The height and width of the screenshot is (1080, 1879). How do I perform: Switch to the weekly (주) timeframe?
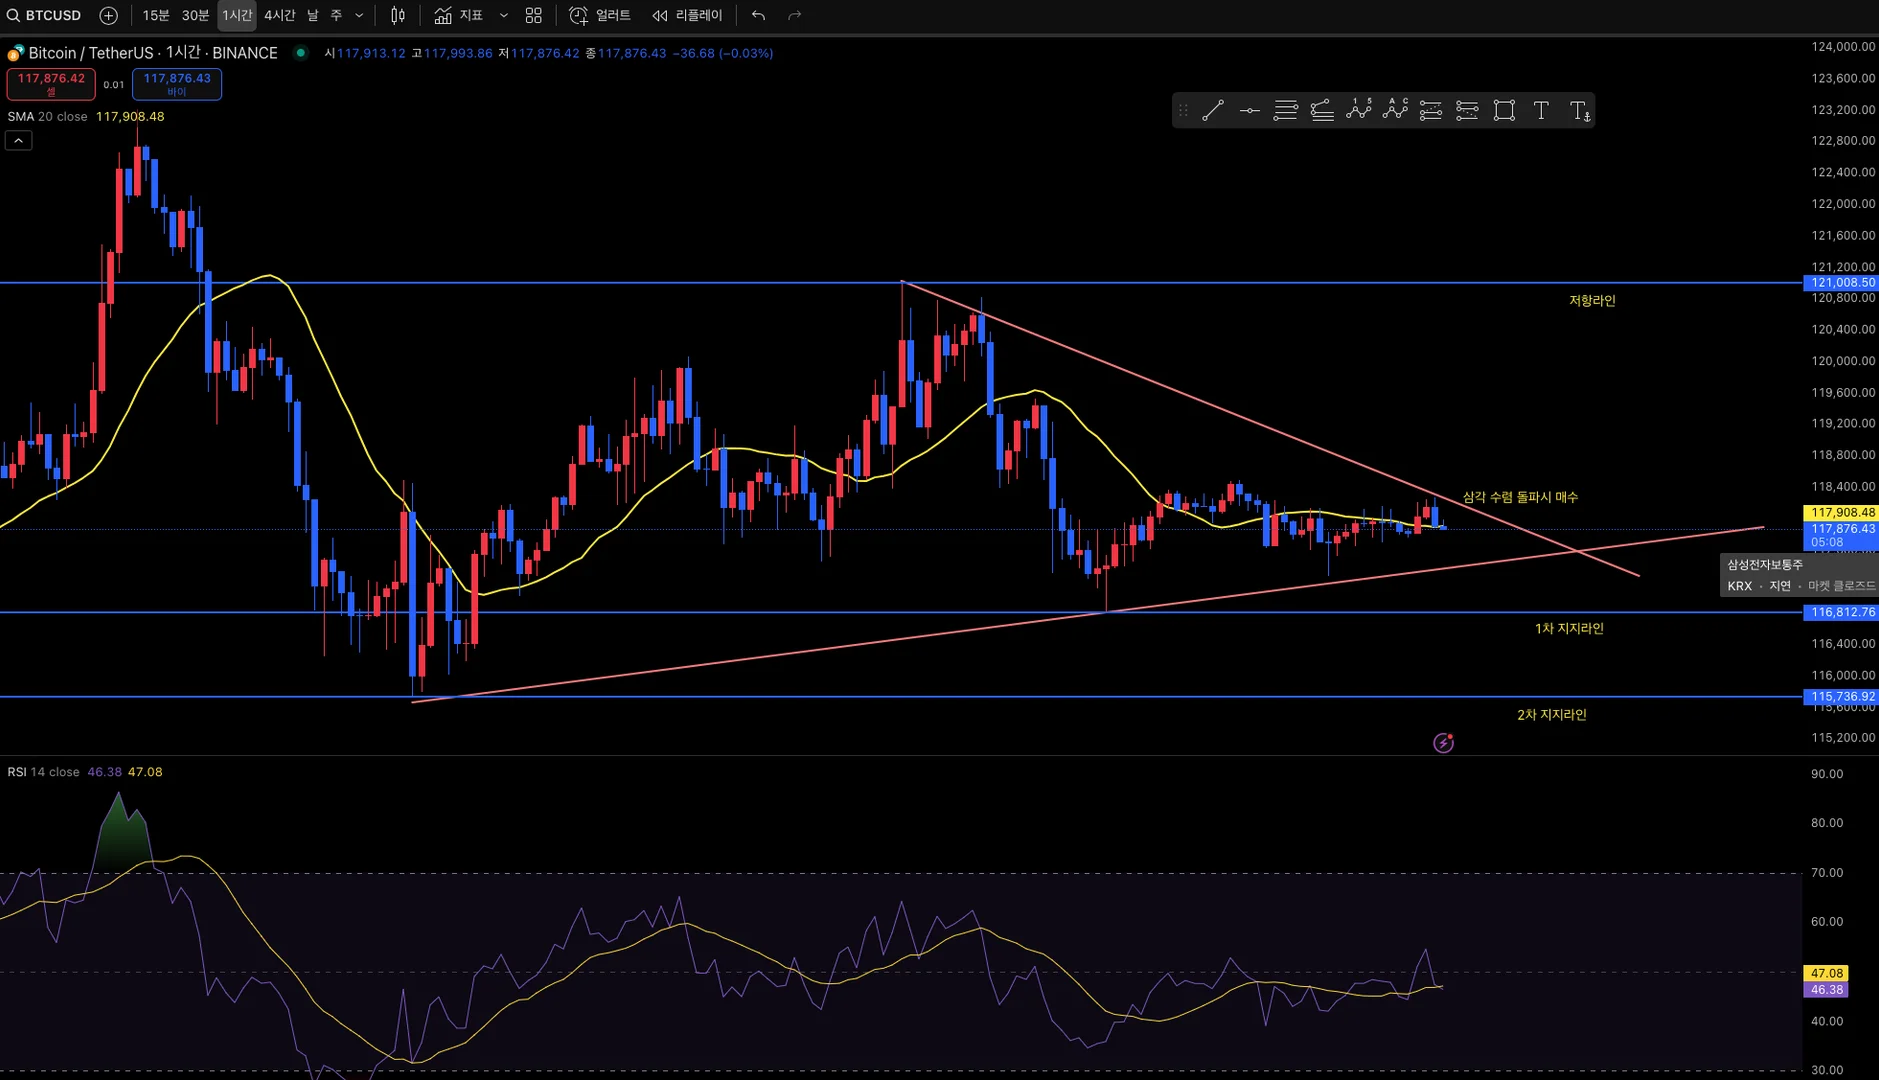coord(336,16)
